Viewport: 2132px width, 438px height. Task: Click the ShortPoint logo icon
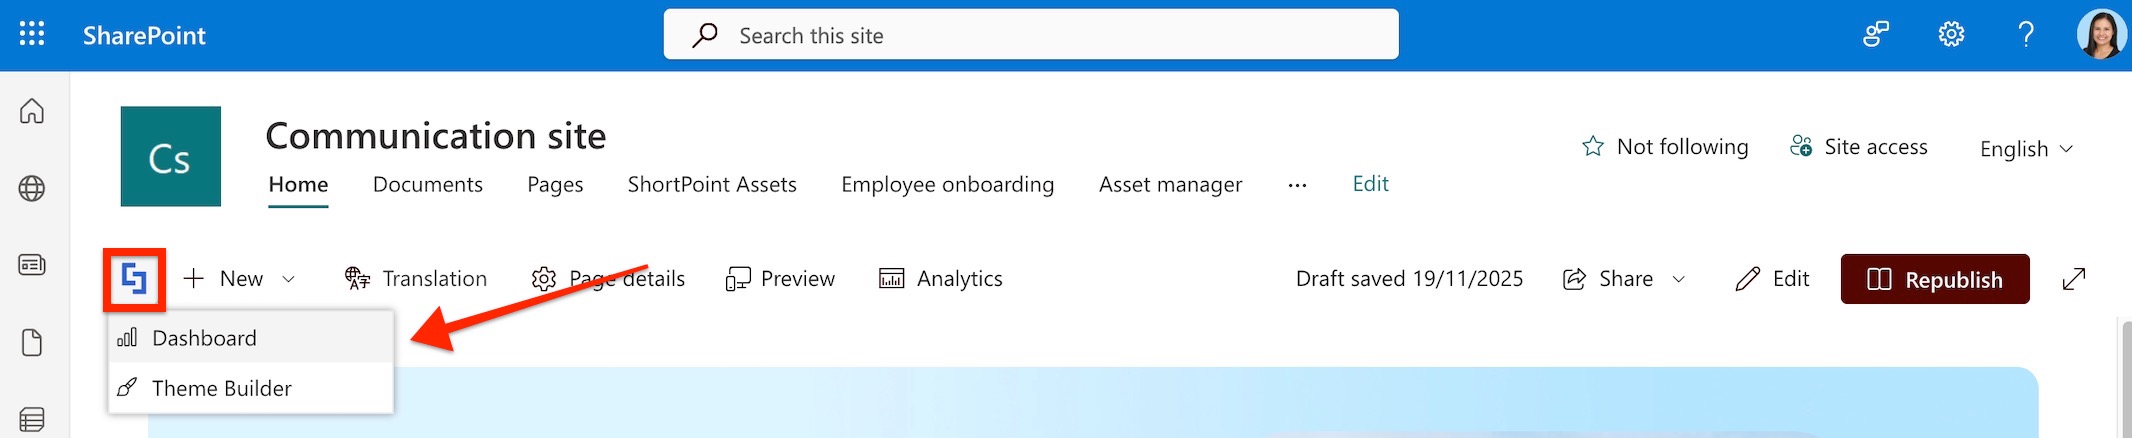pyautogui.click(x=134, y=279)
